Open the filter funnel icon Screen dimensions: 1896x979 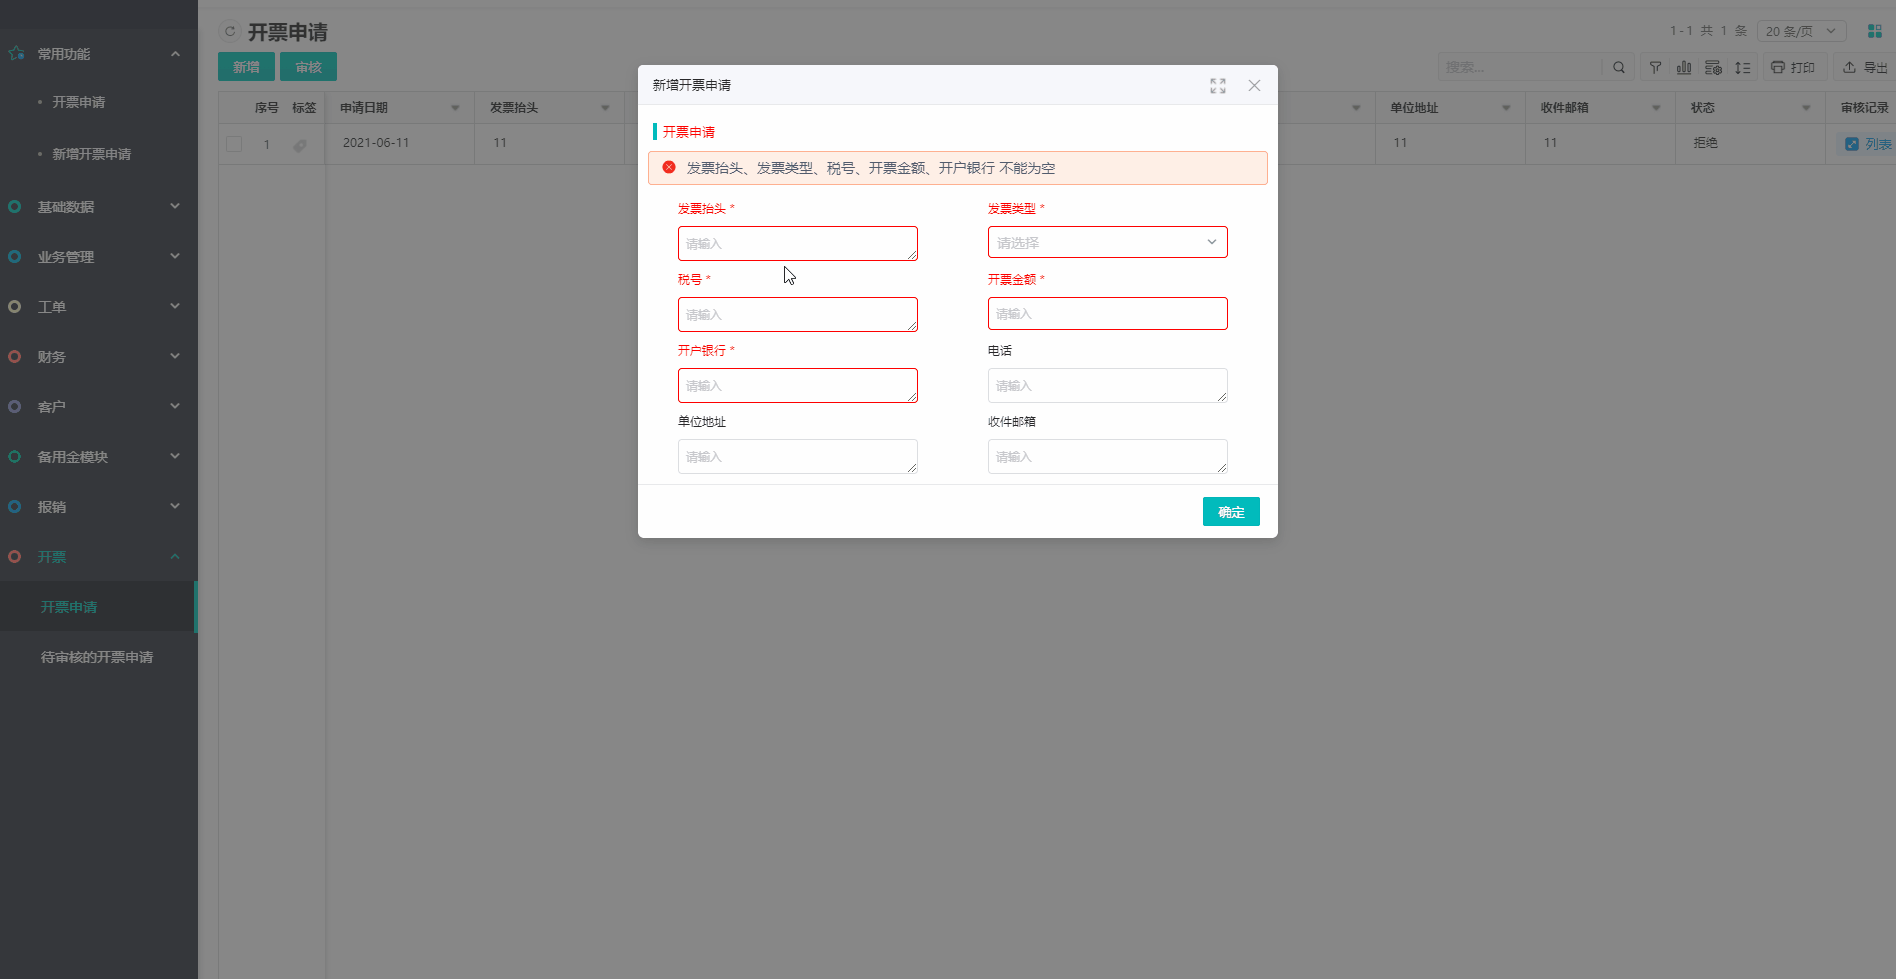1656,68
